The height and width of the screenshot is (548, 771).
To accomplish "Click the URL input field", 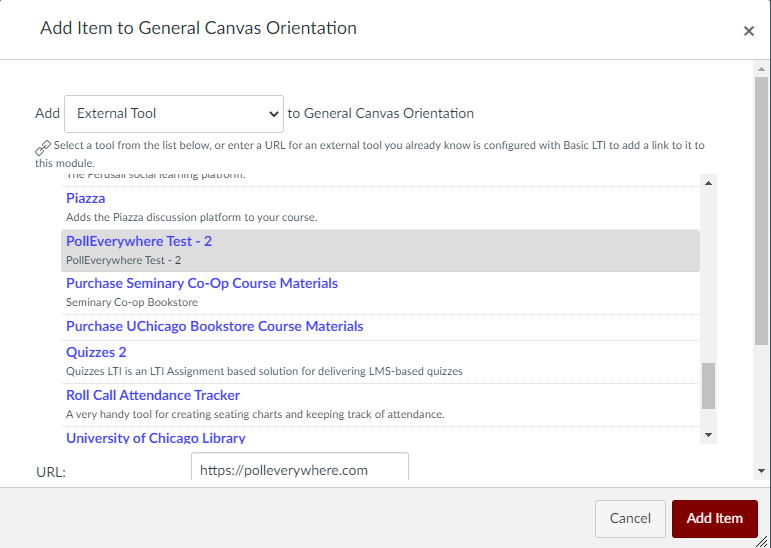I will coord(299,469).
